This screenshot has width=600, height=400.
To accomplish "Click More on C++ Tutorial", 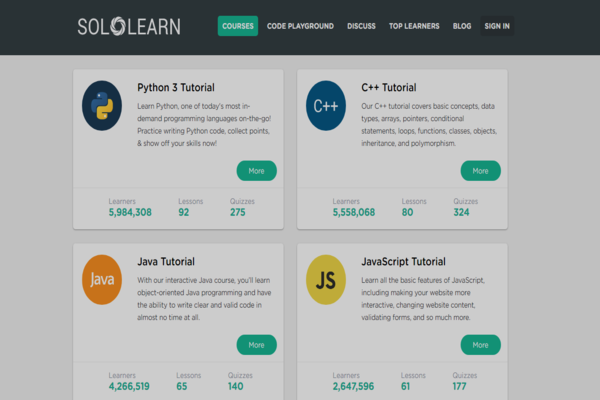I will (480, 171).
